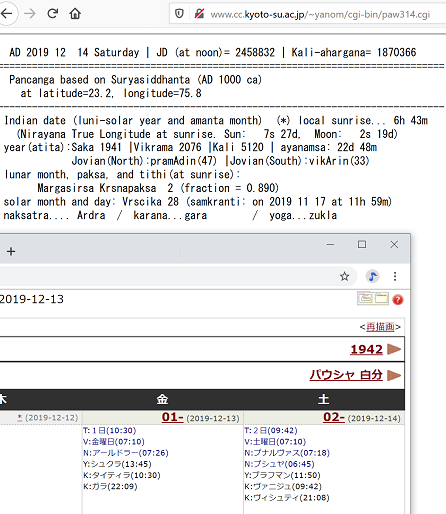Viewport: 446px width, 514px height.
Task: Click N:プナルヴァス(07:18) entry
Action: pos(287,453)
